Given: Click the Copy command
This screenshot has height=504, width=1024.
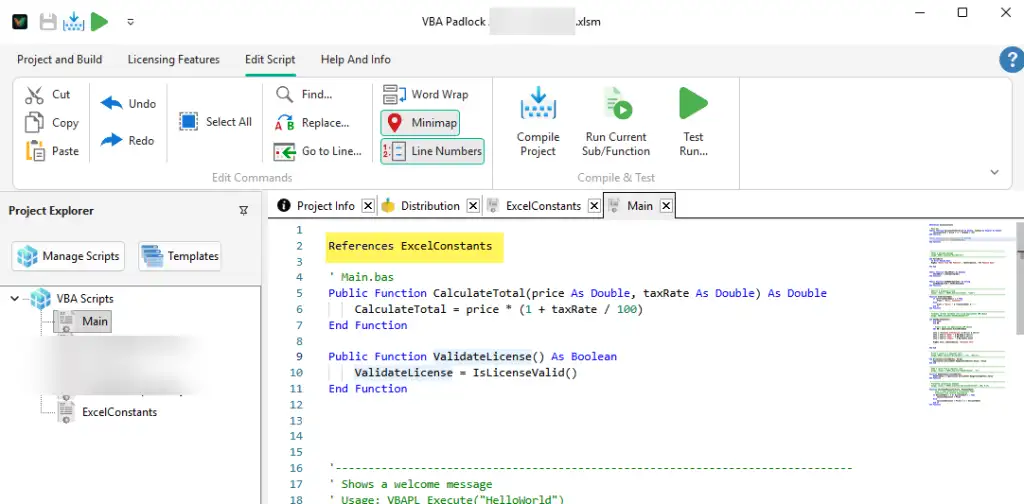Looking at the screenshot, I should [x=52, y=123].
